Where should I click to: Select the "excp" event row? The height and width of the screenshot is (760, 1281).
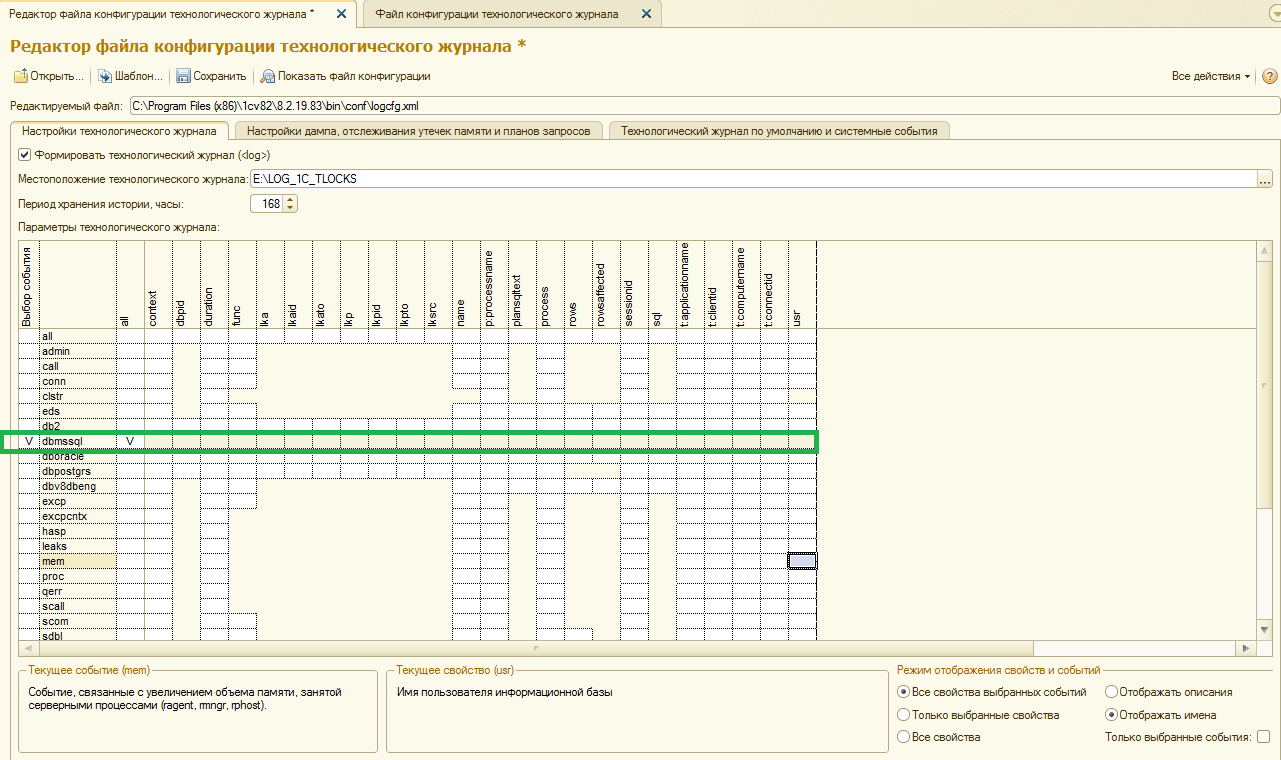78,501
